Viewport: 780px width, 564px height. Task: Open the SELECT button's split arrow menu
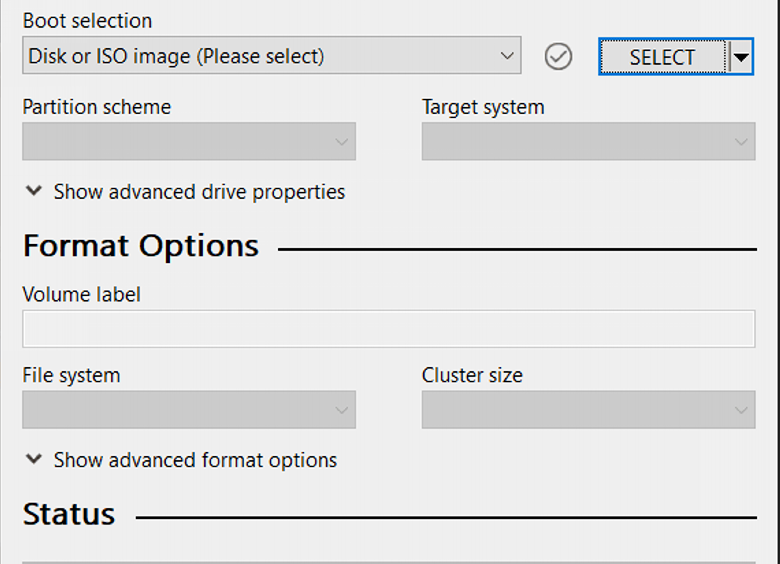click(741, 57)
